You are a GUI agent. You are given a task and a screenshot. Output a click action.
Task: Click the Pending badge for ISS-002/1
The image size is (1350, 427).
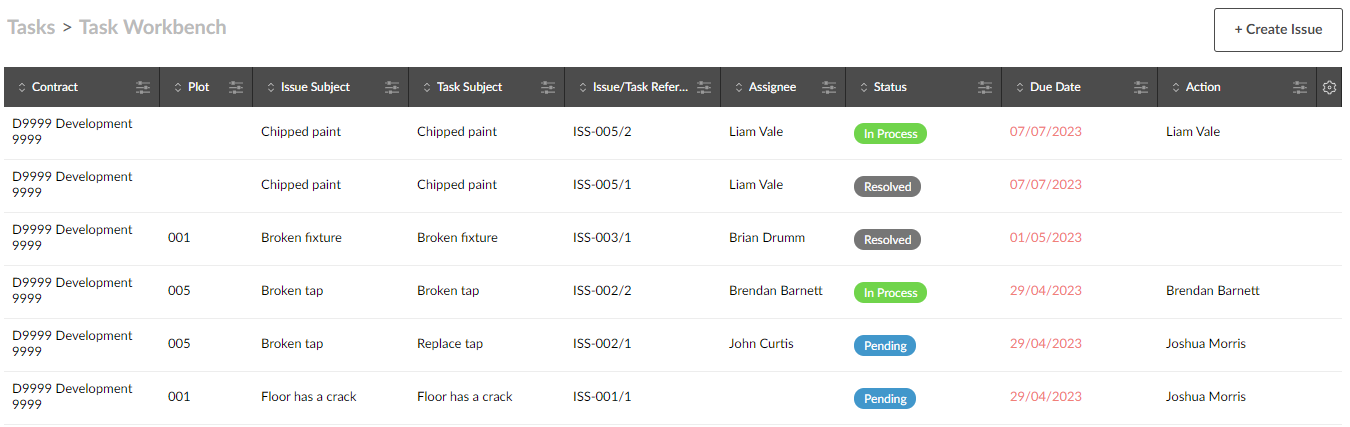pyautogui.click(x=885, y=346)
